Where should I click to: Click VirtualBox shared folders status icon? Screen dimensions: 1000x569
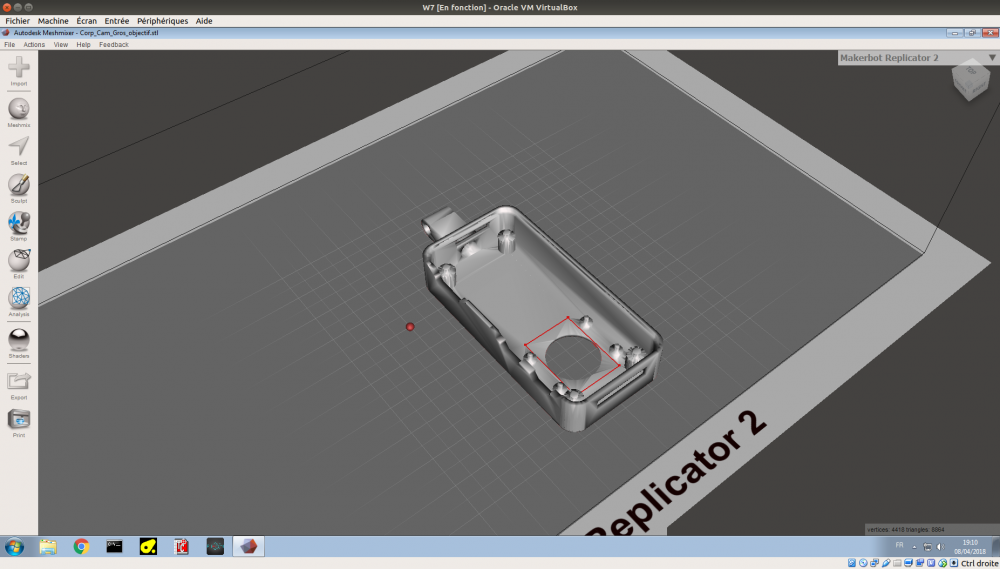coord(897,563)
